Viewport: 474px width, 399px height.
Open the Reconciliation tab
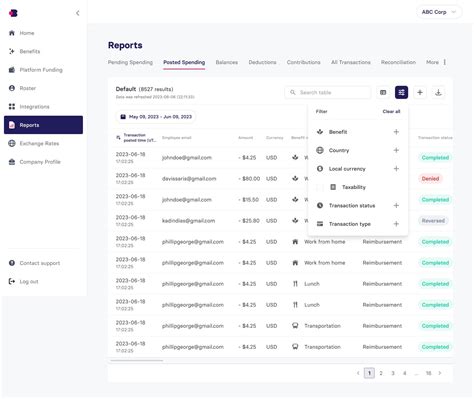(398, 62)
